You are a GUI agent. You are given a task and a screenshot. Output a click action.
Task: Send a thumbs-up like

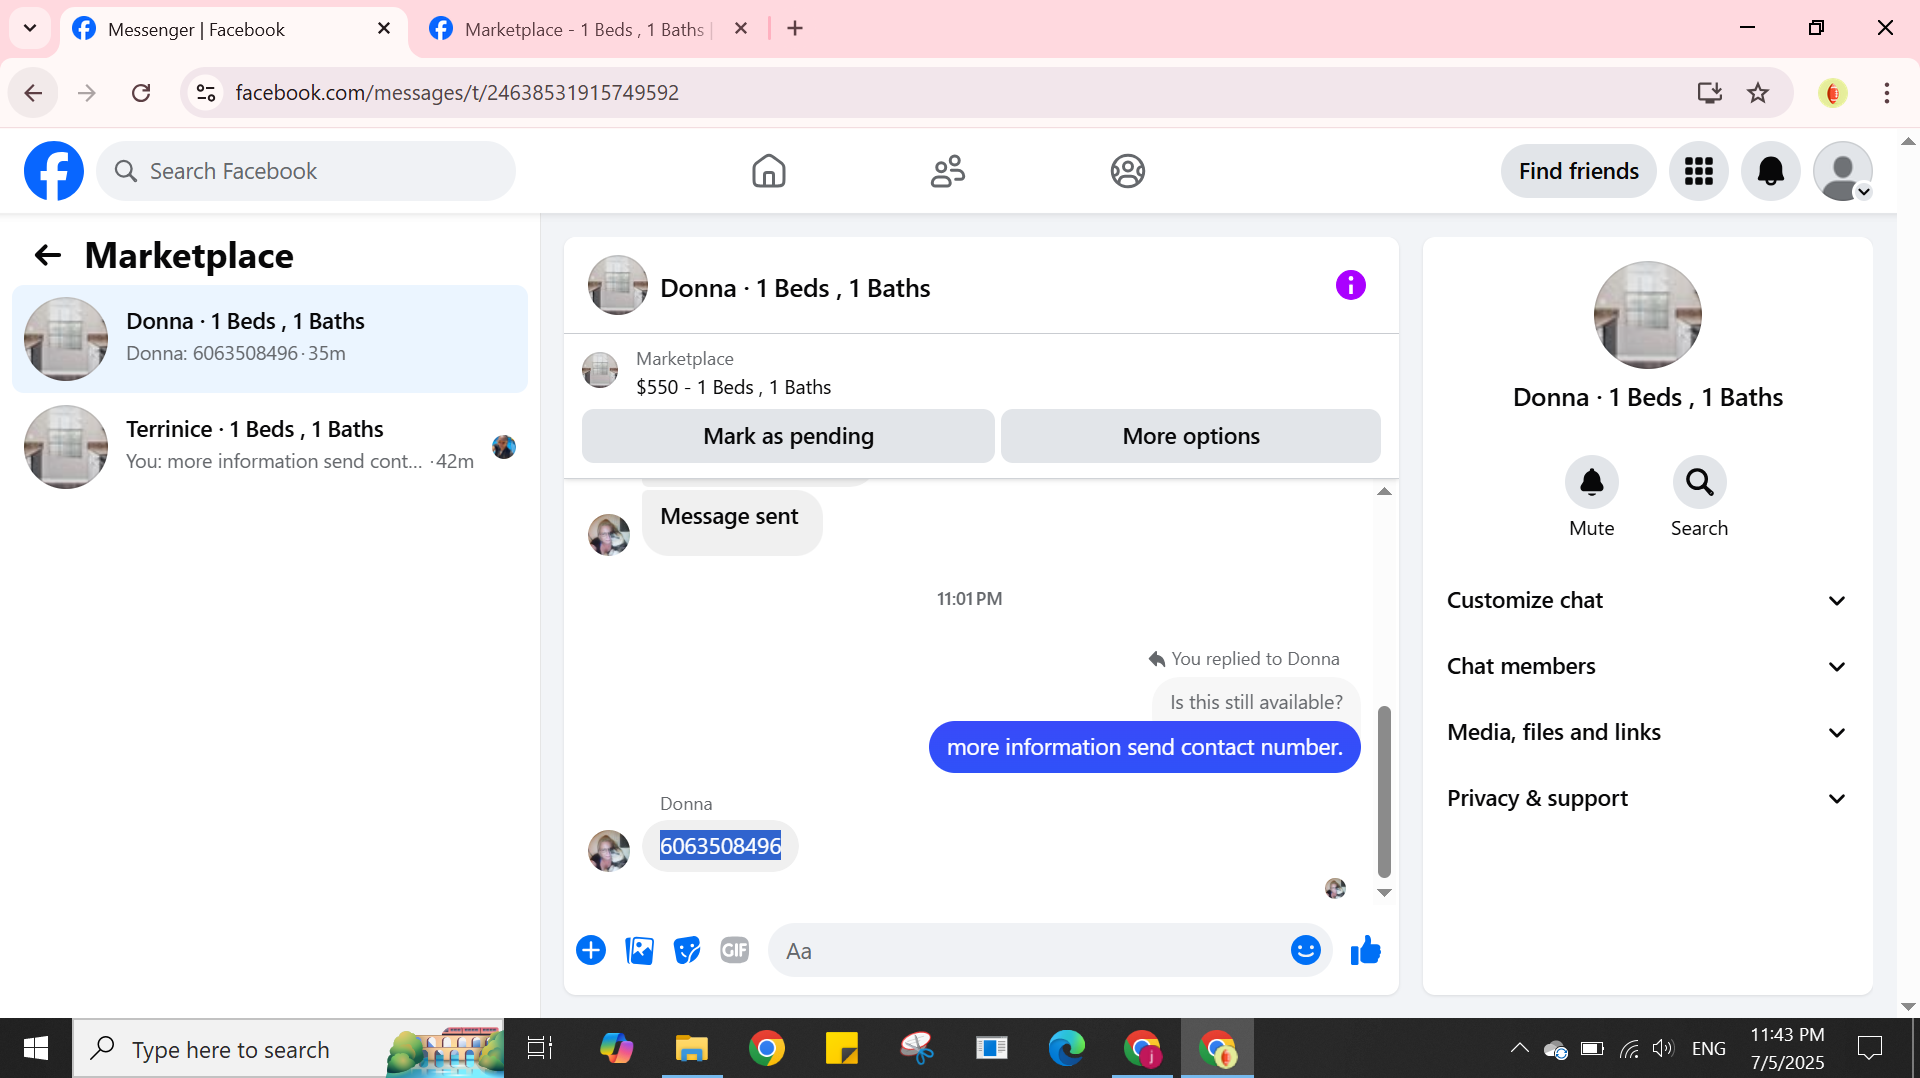[x=1365, y=950]
